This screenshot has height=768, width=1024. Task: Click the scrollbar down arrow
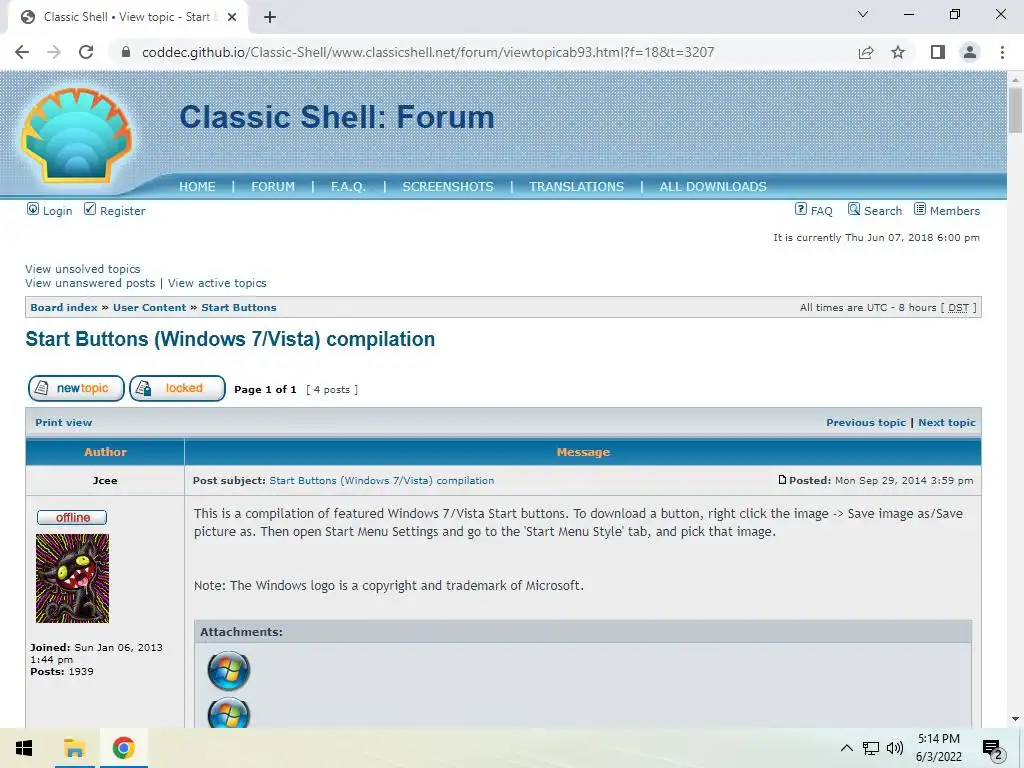[1015, 719]
